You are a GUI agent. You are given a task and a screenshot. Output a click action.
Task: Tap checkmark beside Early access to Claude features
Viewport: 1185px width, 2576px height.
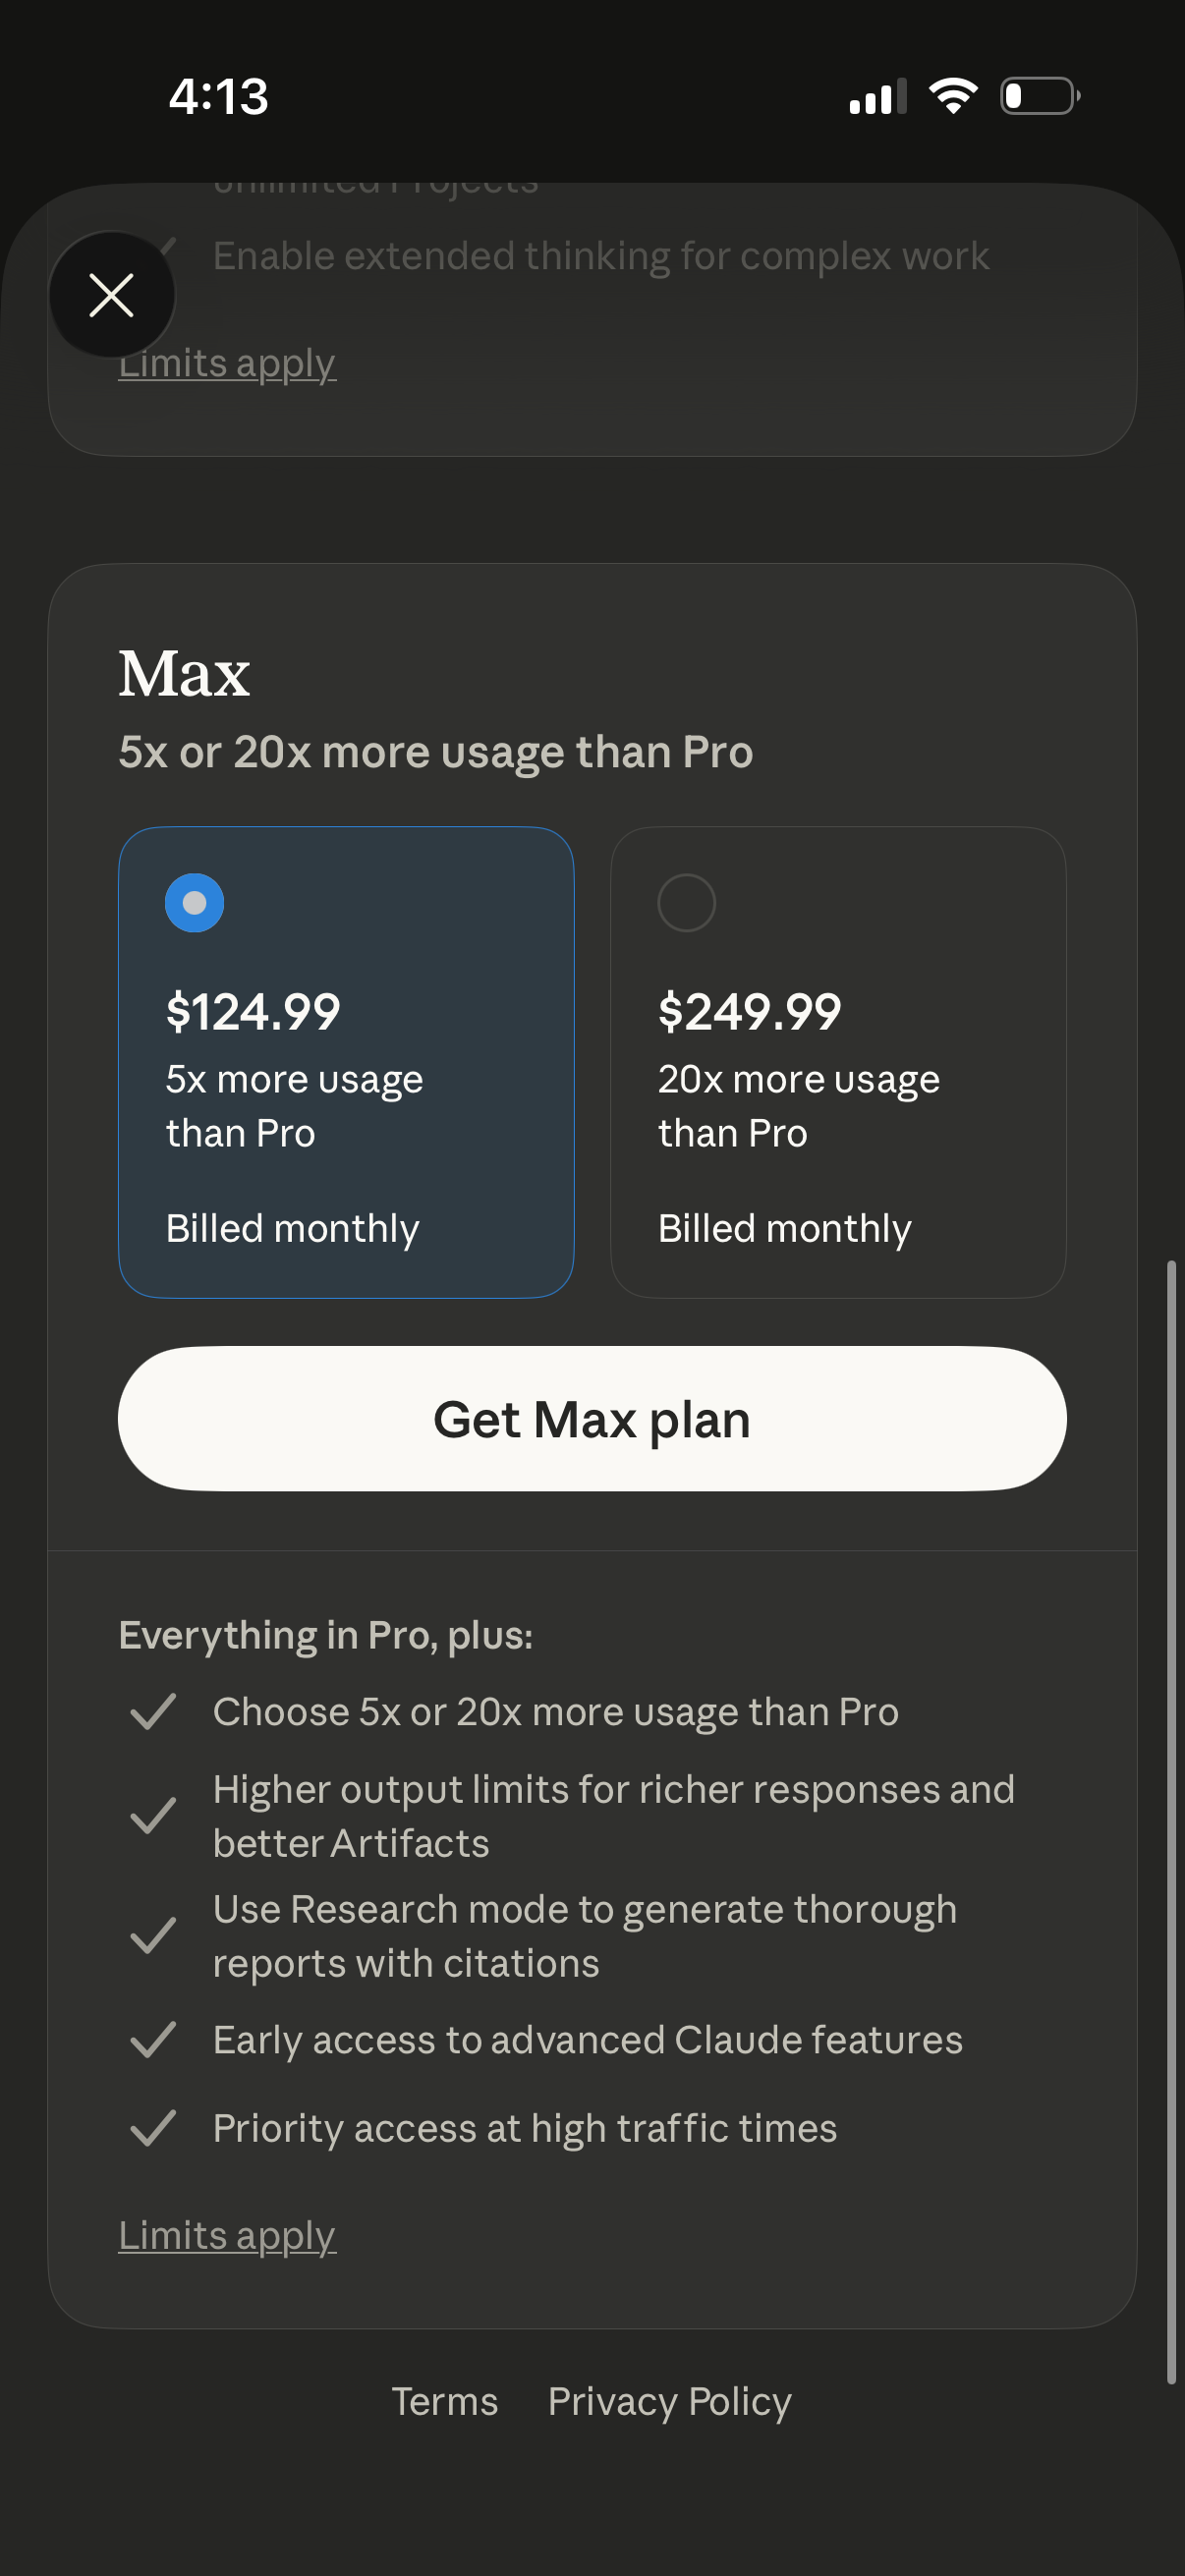153,2040
